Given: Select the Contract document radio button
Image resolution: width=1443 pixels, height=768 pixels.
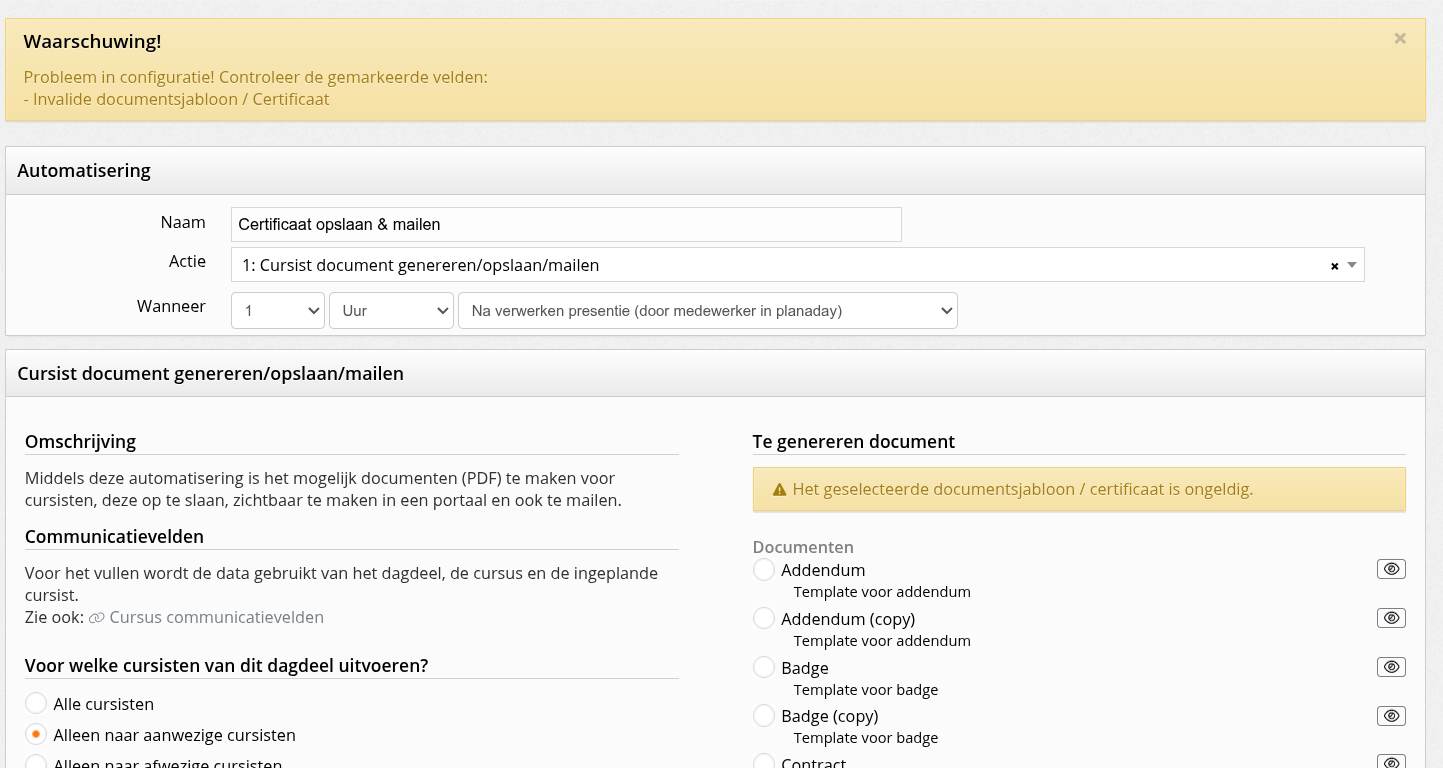Looking at the screenshot, I should [764, 762].
